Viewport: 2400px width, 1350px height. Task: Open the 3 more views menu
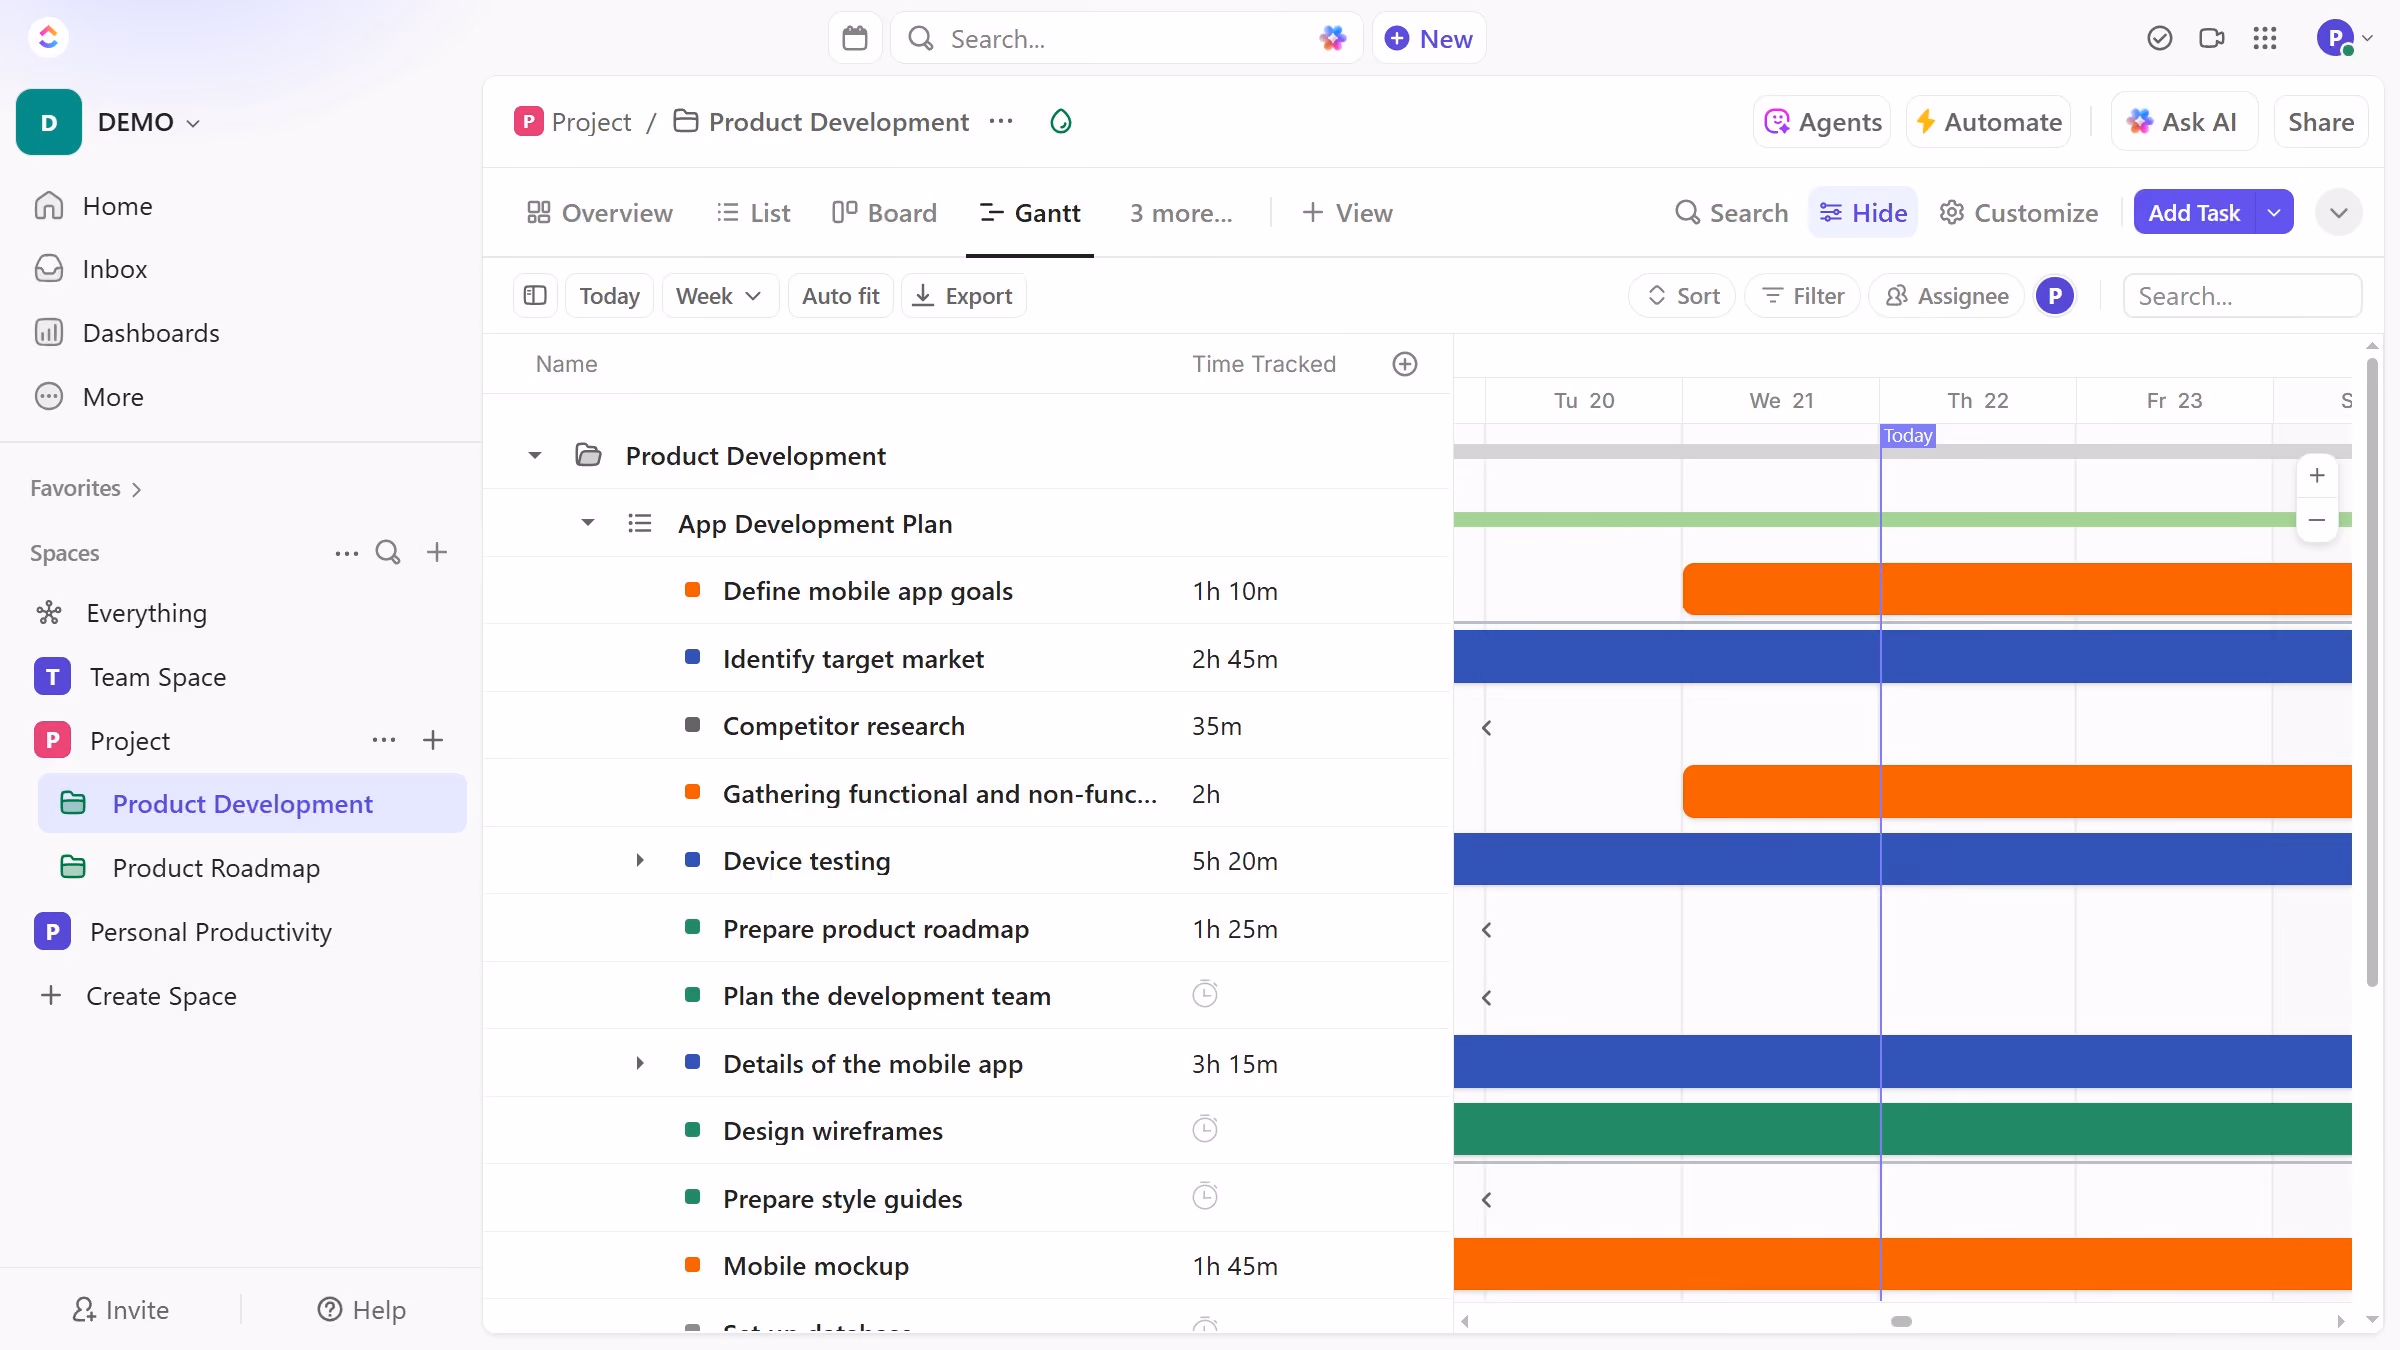point(1181,213)
